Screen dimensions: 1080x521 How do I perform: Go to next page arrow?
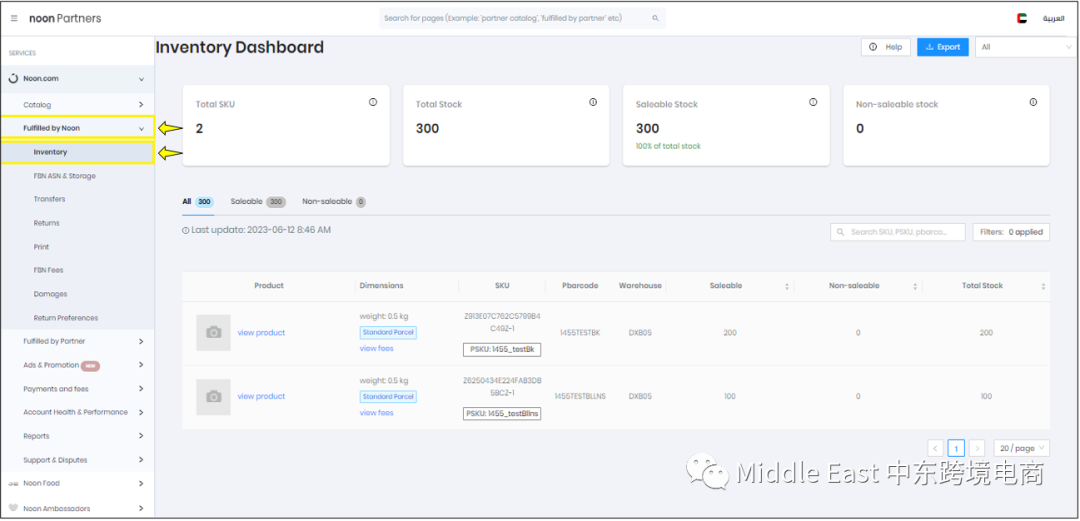point(976,448)
